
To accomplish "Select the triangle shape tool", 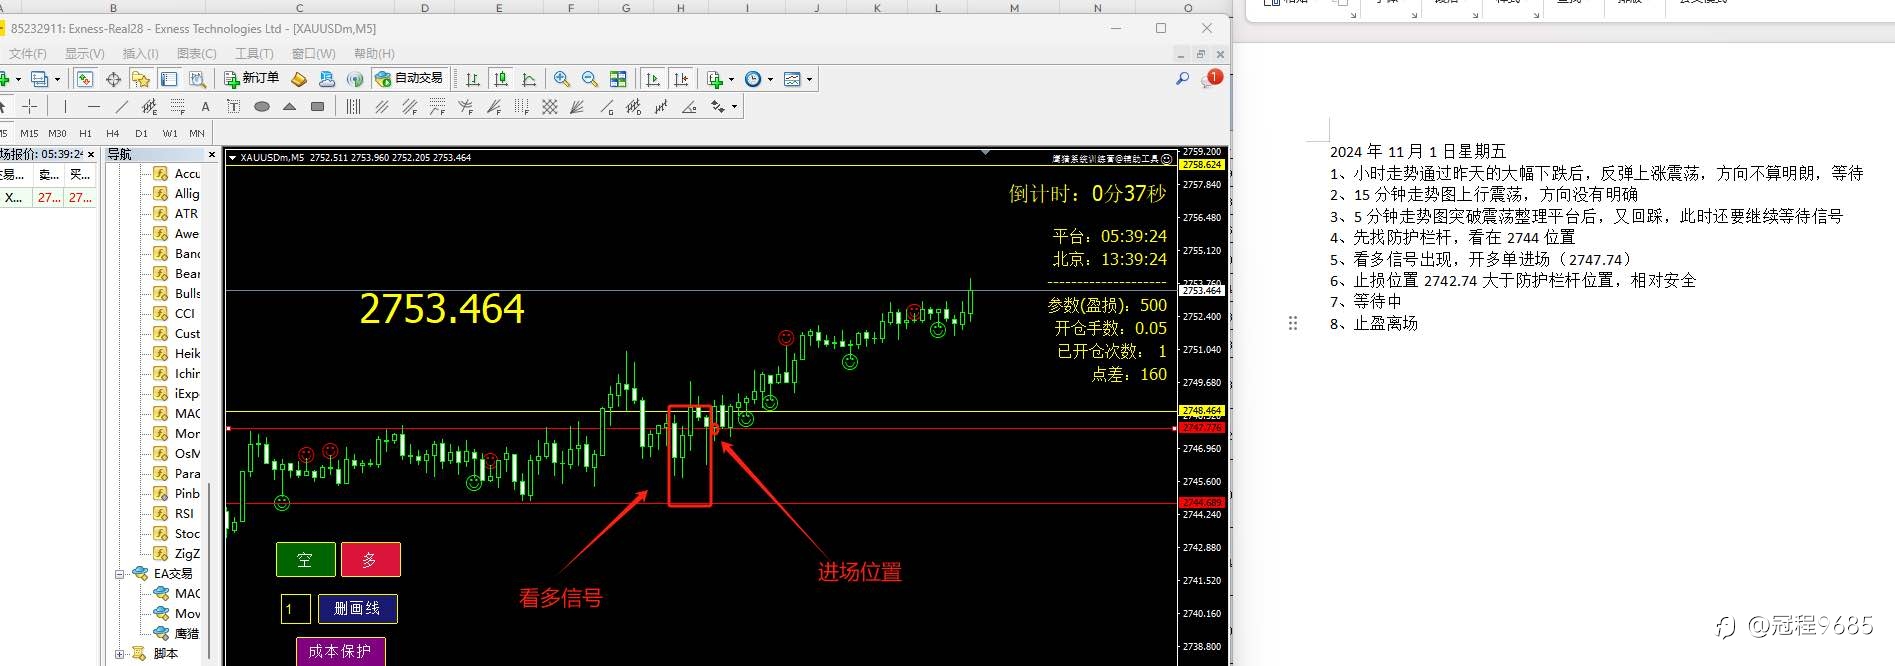I will 289,107.
